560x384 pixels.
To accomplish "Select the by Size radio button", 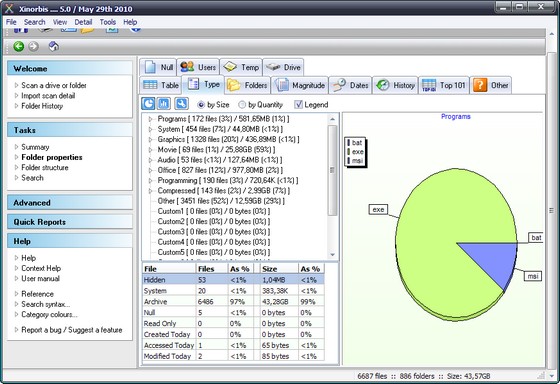I will coord(201,105).
